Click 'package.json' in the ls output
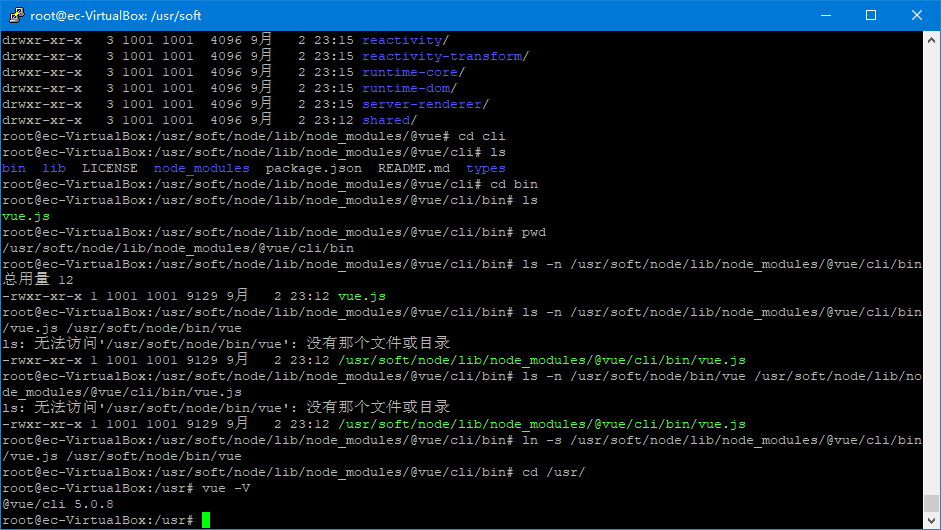The width and height of the screenshot is (941, 530). pos(314,168)
